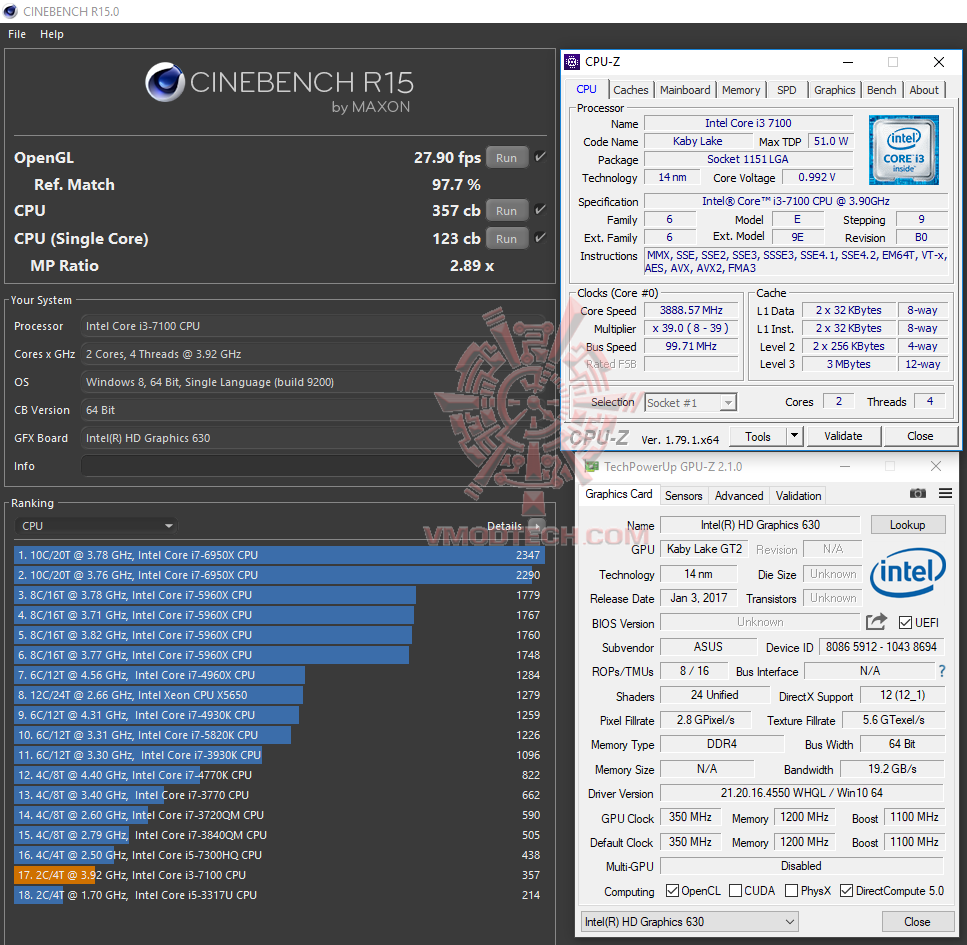Switch to the Graphics tab in CPU-Z
The image size is (967, 945).
pyautogui.click(x=834, y=90)
